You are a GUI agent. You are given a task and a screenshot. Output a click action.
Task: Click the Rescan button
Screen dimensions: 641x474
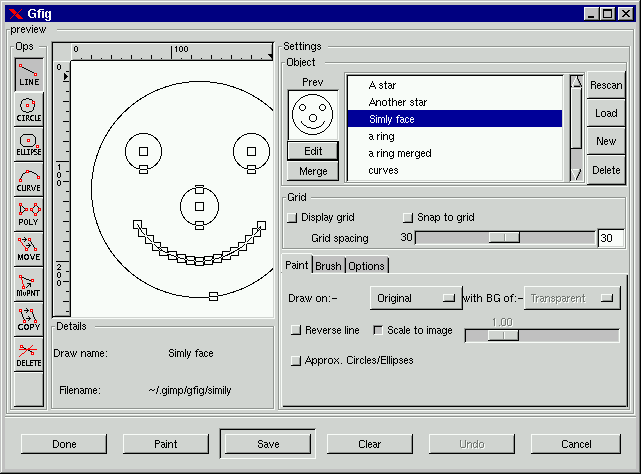coord(606,86)
